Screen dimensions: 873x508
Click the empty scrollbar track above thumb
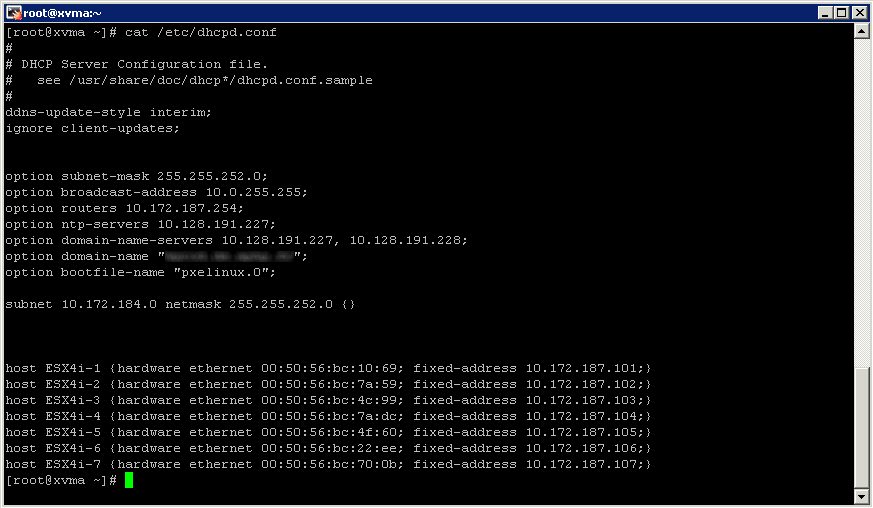click(x=861, y=203)
